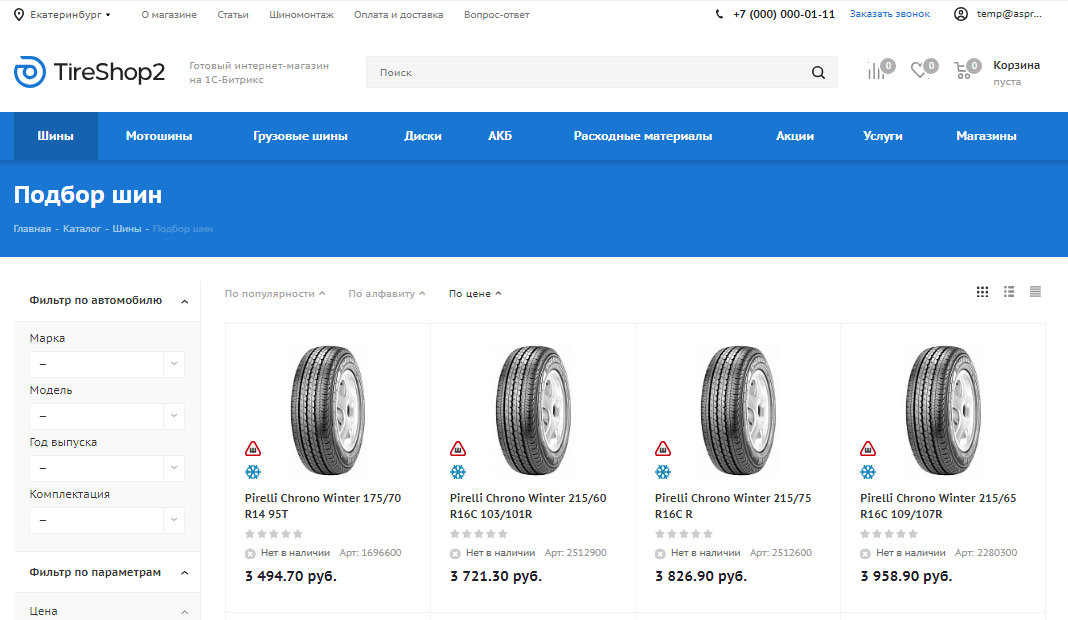Screen dimensions: 1068x620
Task: Collapse Фильтр по параметрам section
Action: [185, 573]
